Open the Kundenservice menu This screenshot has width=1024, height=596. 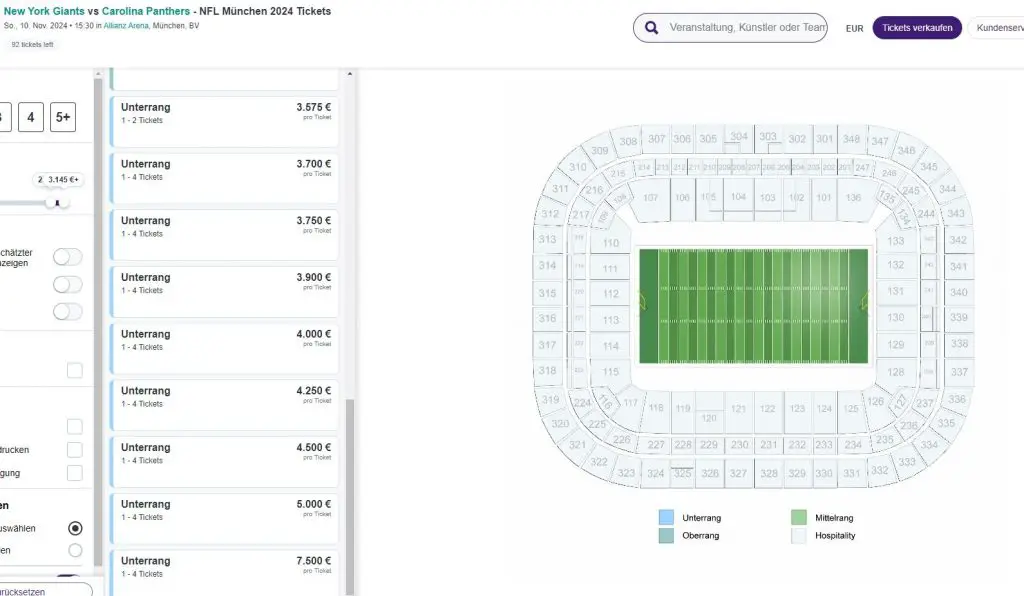click(998, 28)
